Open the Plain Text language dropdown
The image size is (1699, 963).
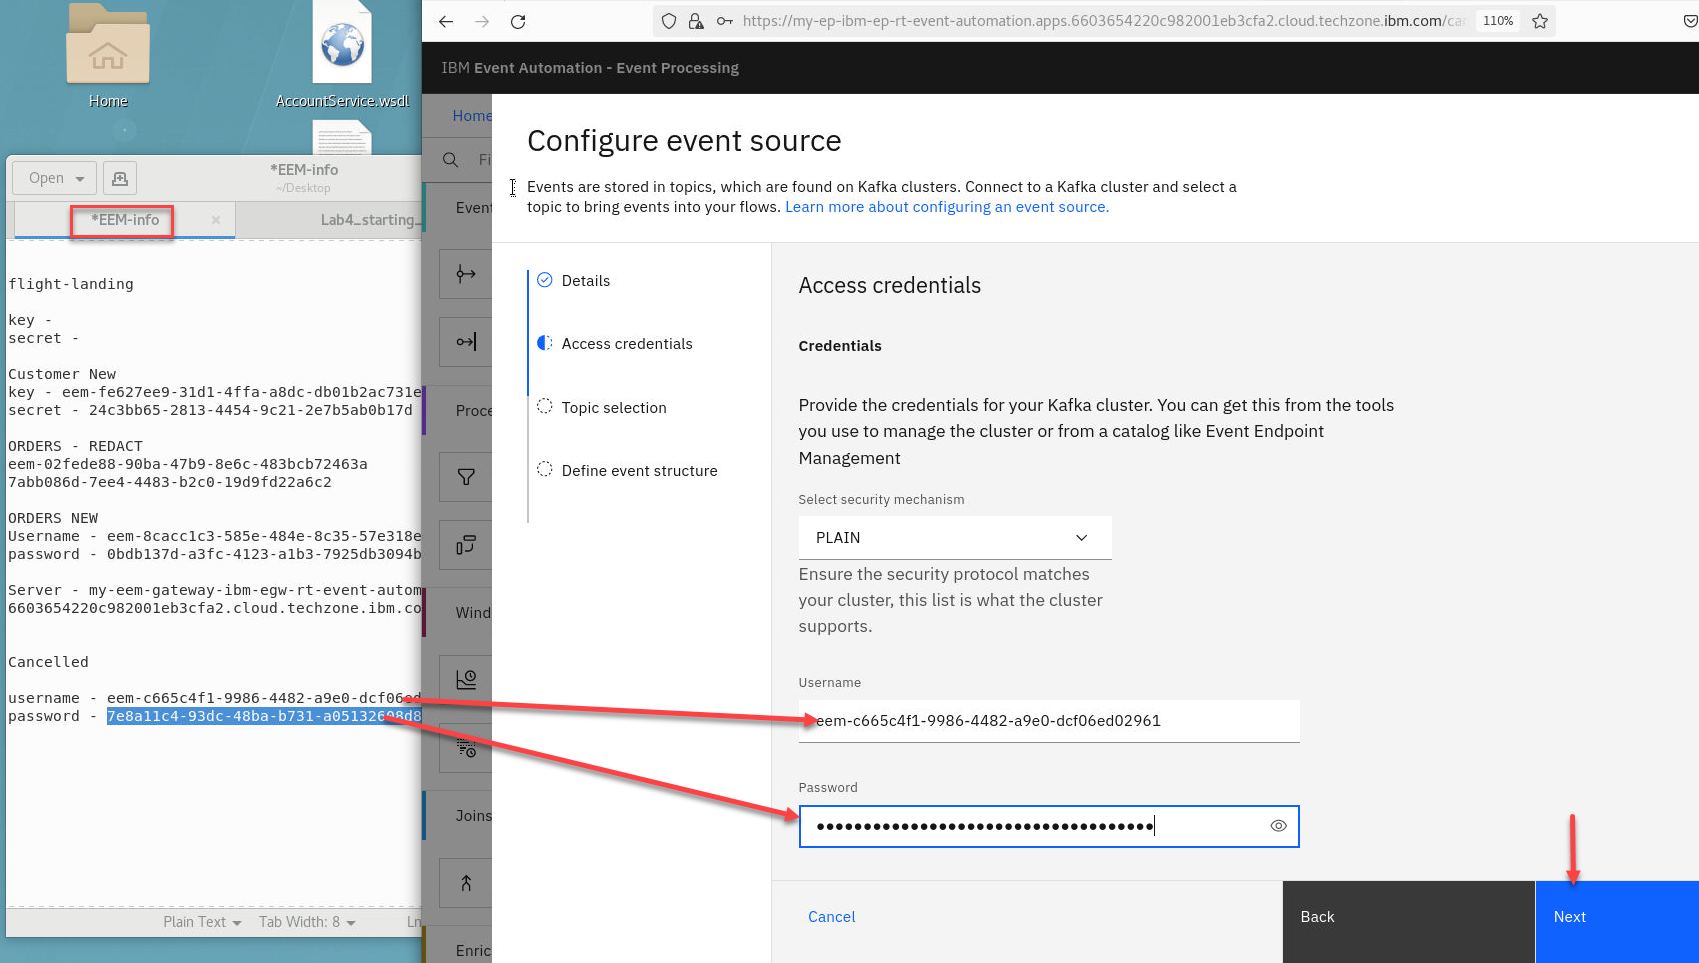coord(202,922)
